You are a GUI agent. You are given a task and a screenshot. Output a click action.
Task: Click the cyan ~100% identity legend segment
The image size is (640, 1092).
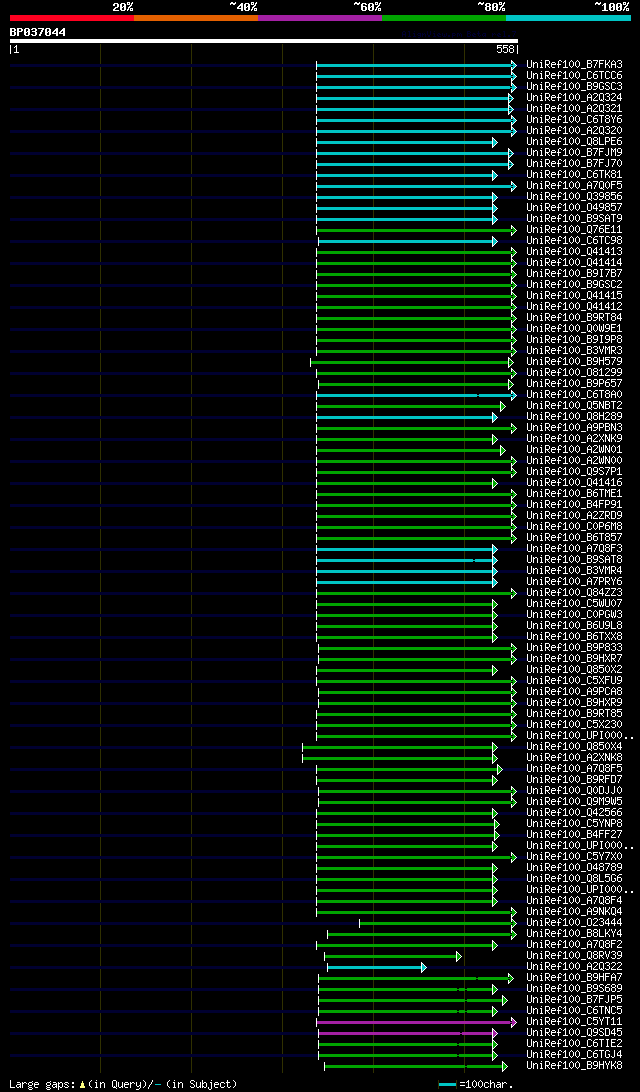[568, 17]
